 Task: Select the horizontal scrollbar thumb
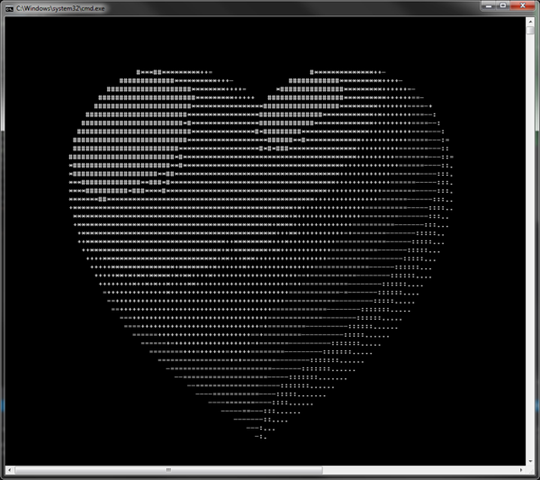[168, 470]
